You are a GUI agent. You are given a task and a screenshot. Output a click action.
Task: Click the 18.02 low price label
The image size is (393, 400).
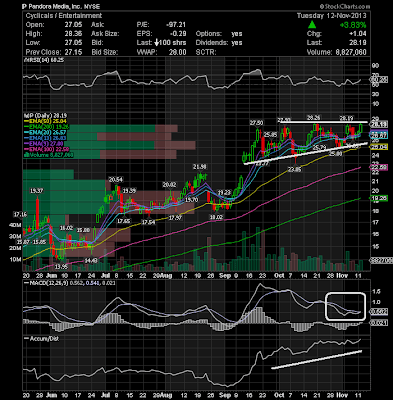(216, 217)
